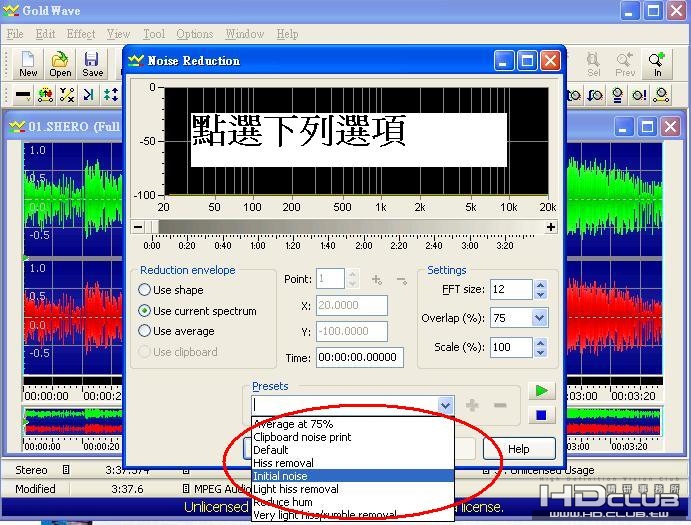Click the zoom In magnifier icon

point(657,64)
